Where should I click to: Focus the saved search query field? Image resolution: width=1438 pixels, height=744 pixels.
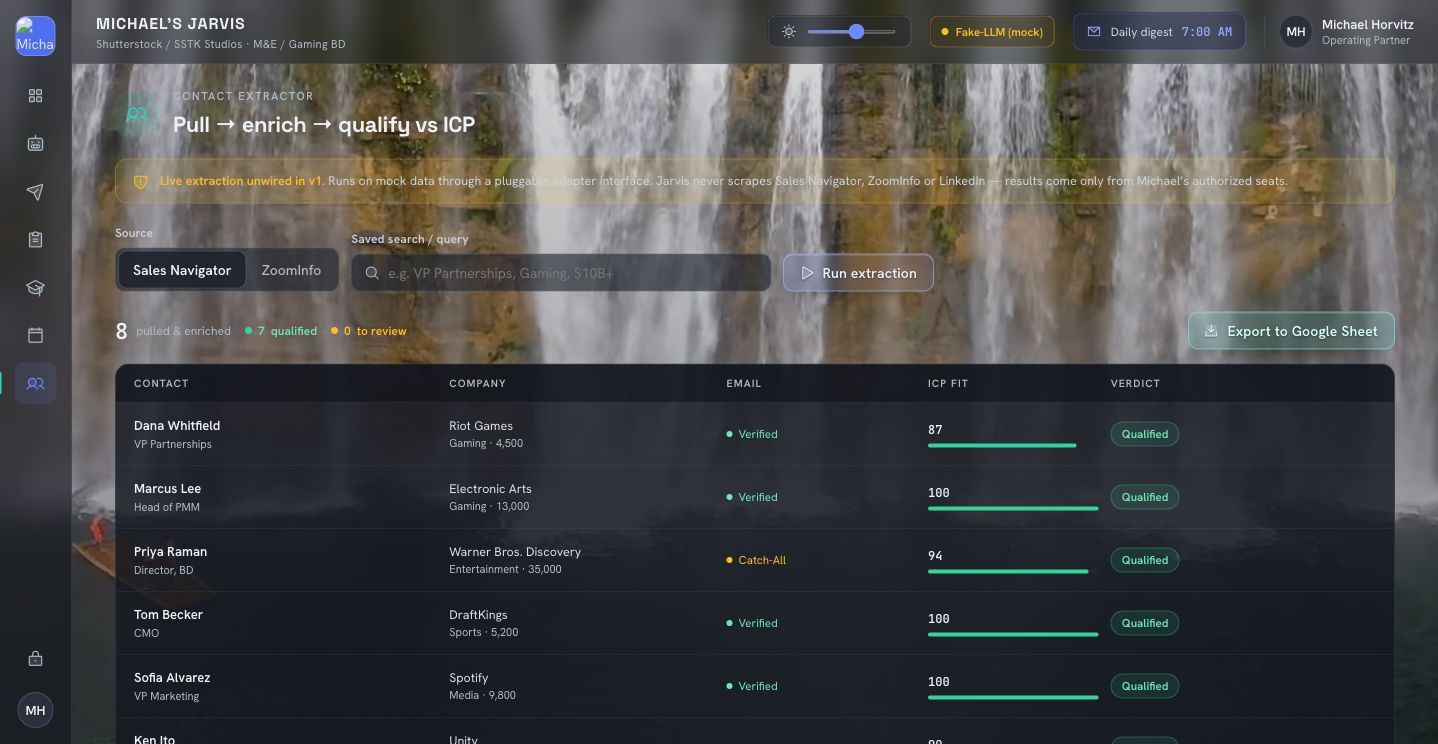[561, 273]
